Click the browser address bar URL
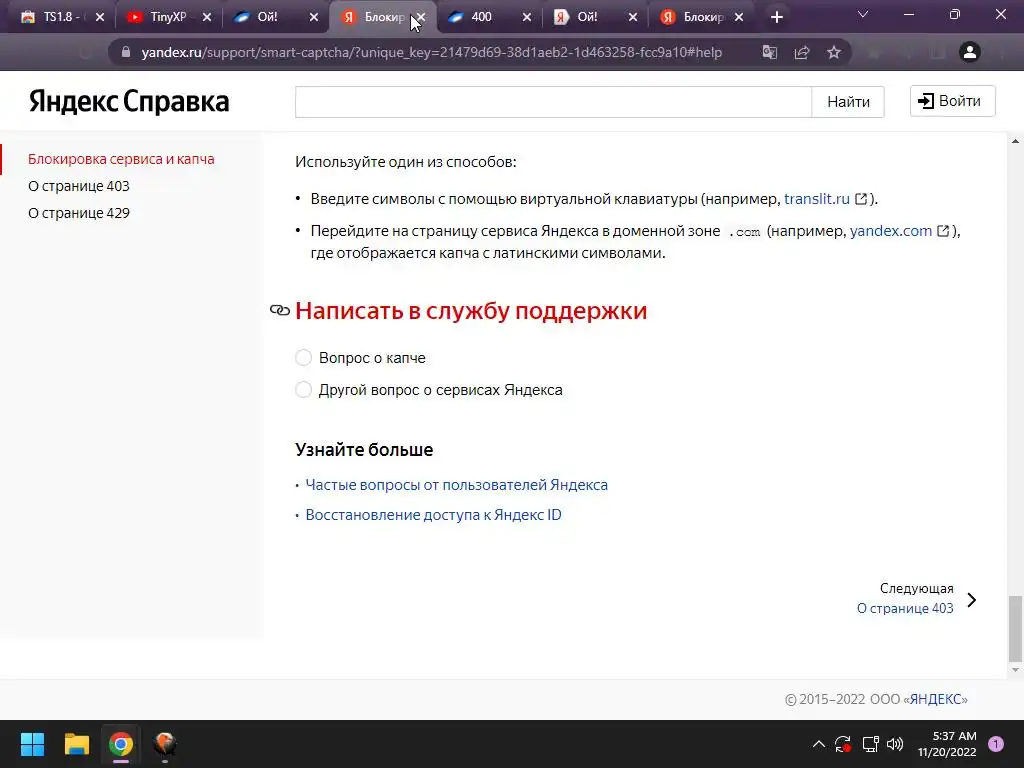This screenshot has height=768, width=1024. 432,52
